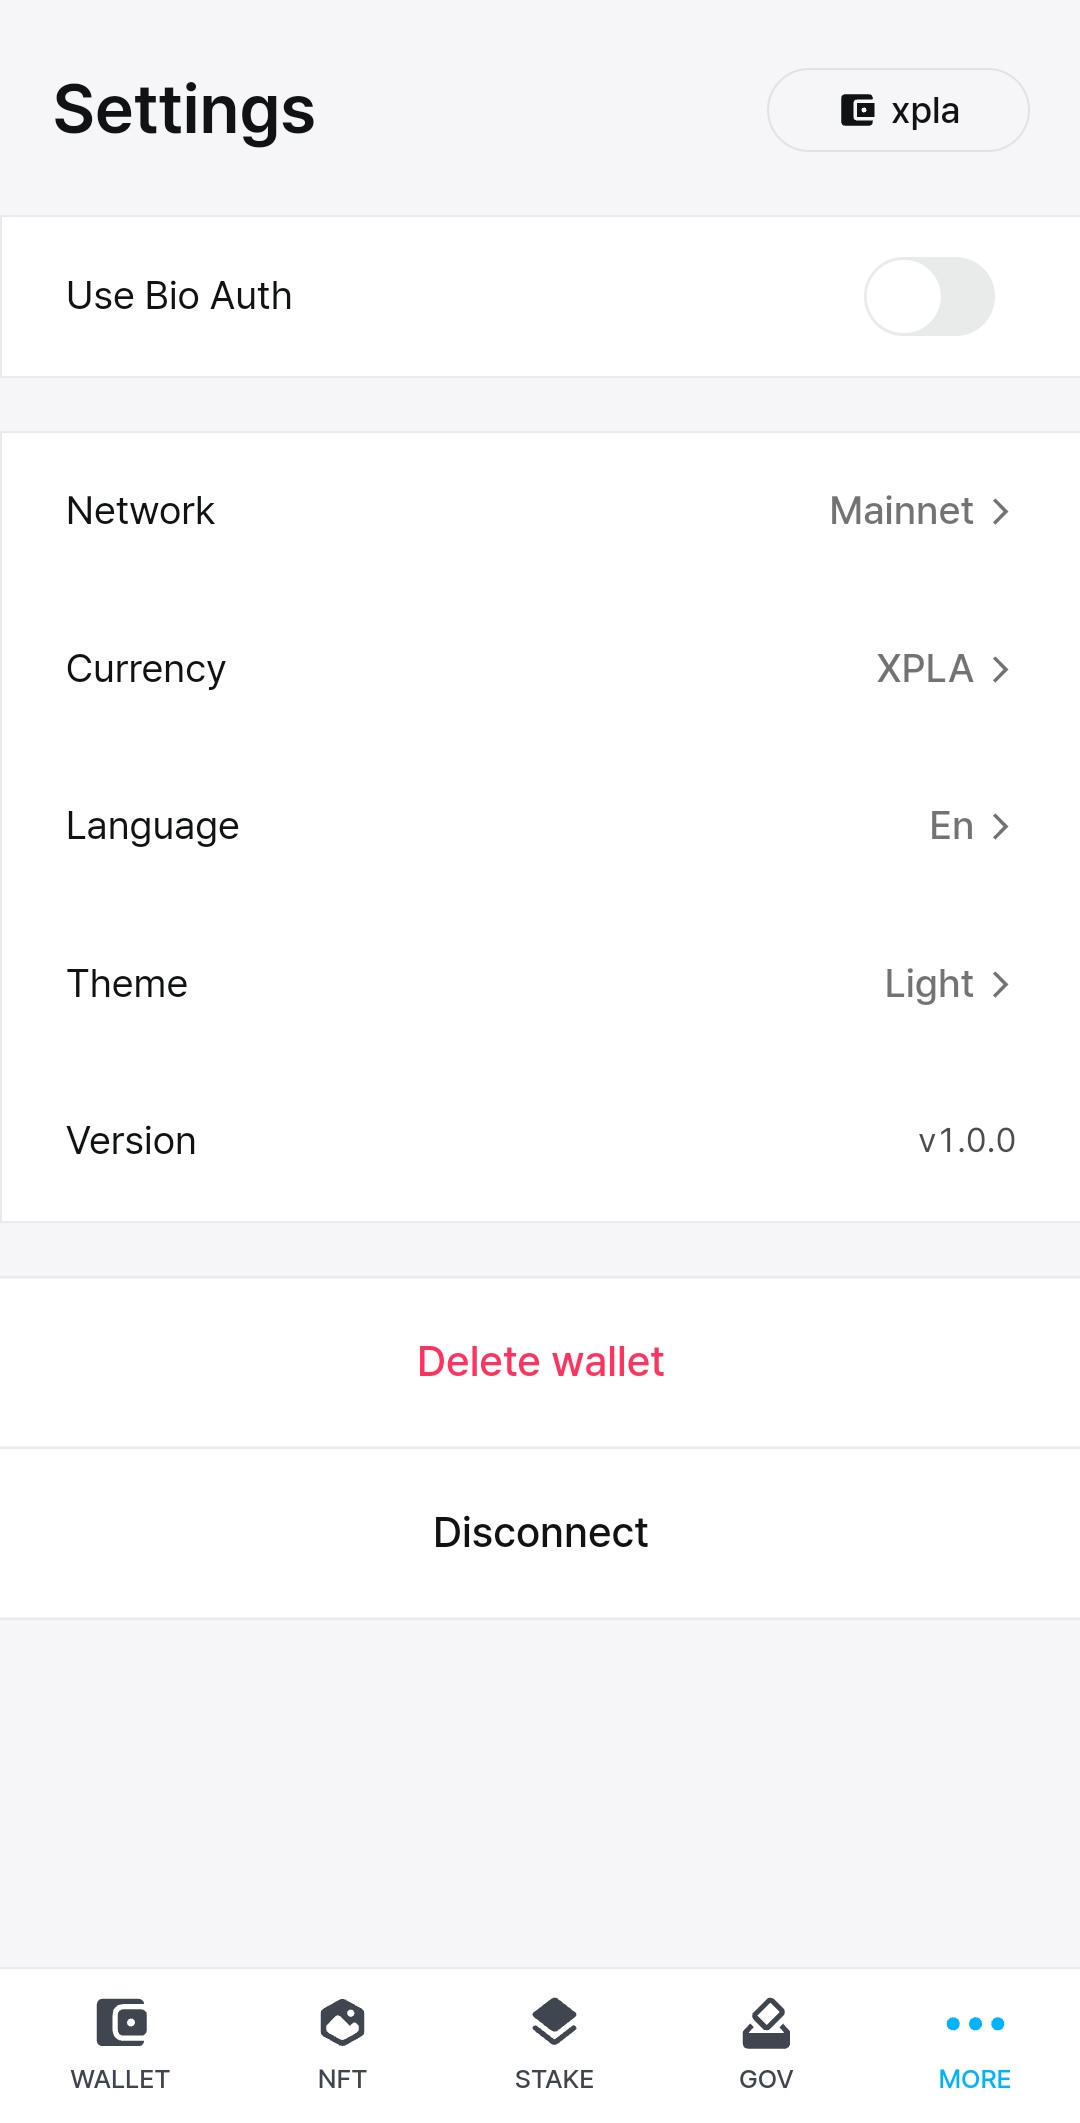Open Theme chevron beside Light

pos(1000,984)
